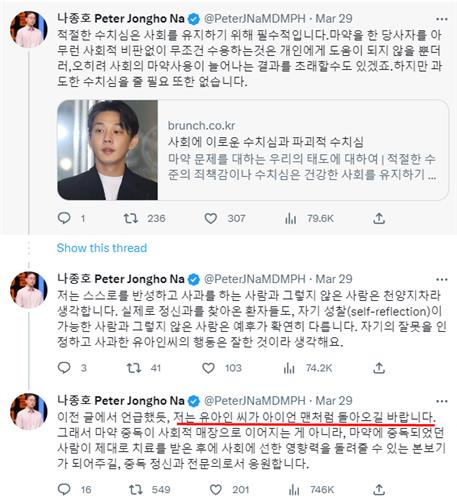Click Show this thread link
This screenshot has width=457, height=500.
pyautogui.click(x=102, y=248)
